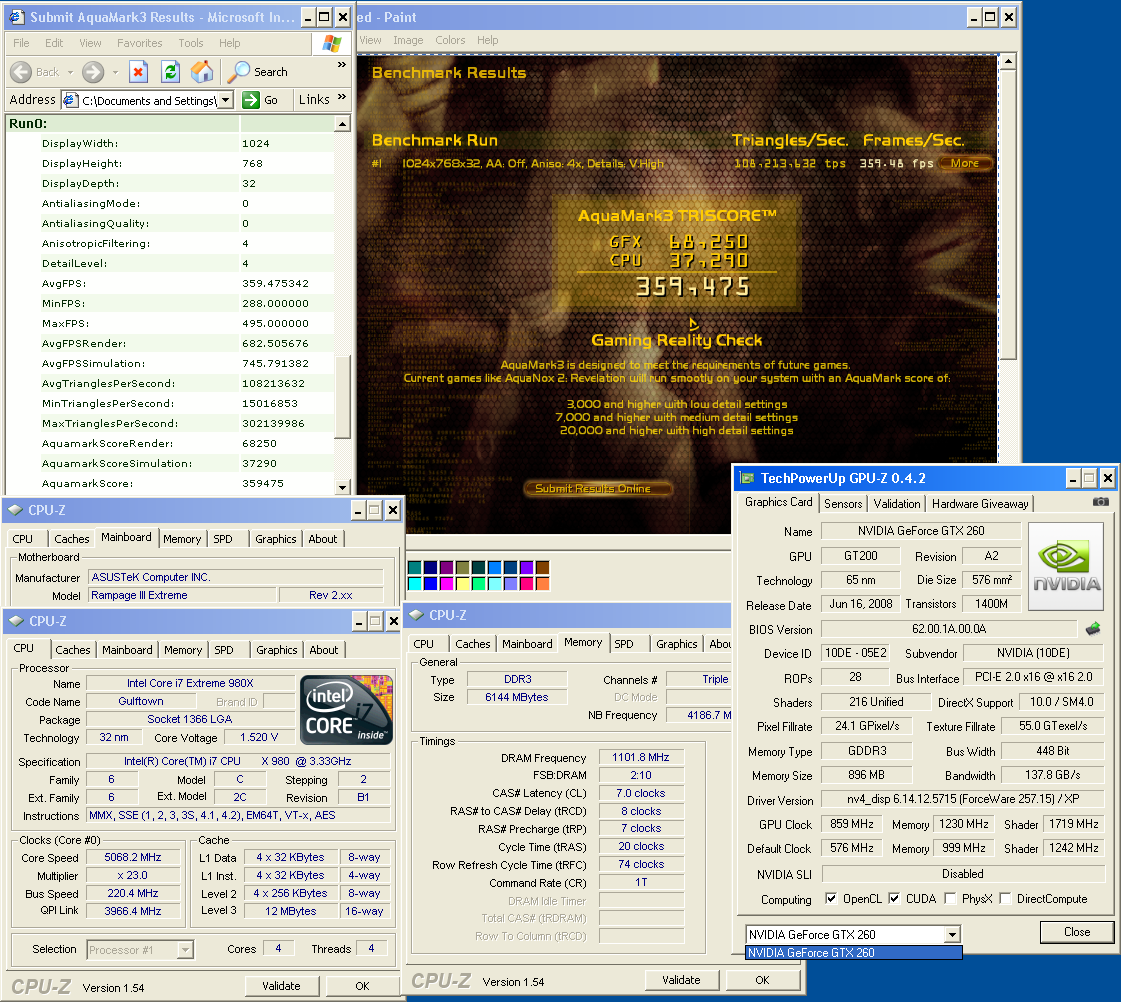Image resolution: width=1121 pixels, height=1002 pixels.
Task: Check the DirectCompute checkbox
Action: point(1005,898)
